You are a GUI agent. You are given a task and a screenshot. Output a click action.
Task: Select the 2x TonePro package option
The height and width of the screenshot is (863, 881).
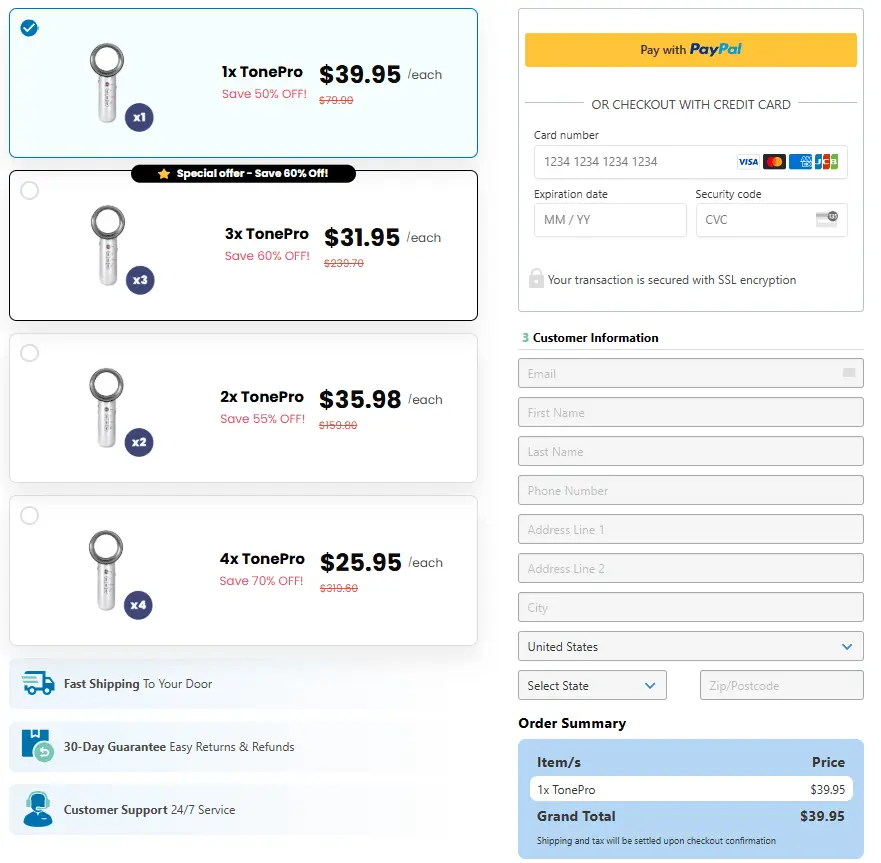(x=30, y=352)
